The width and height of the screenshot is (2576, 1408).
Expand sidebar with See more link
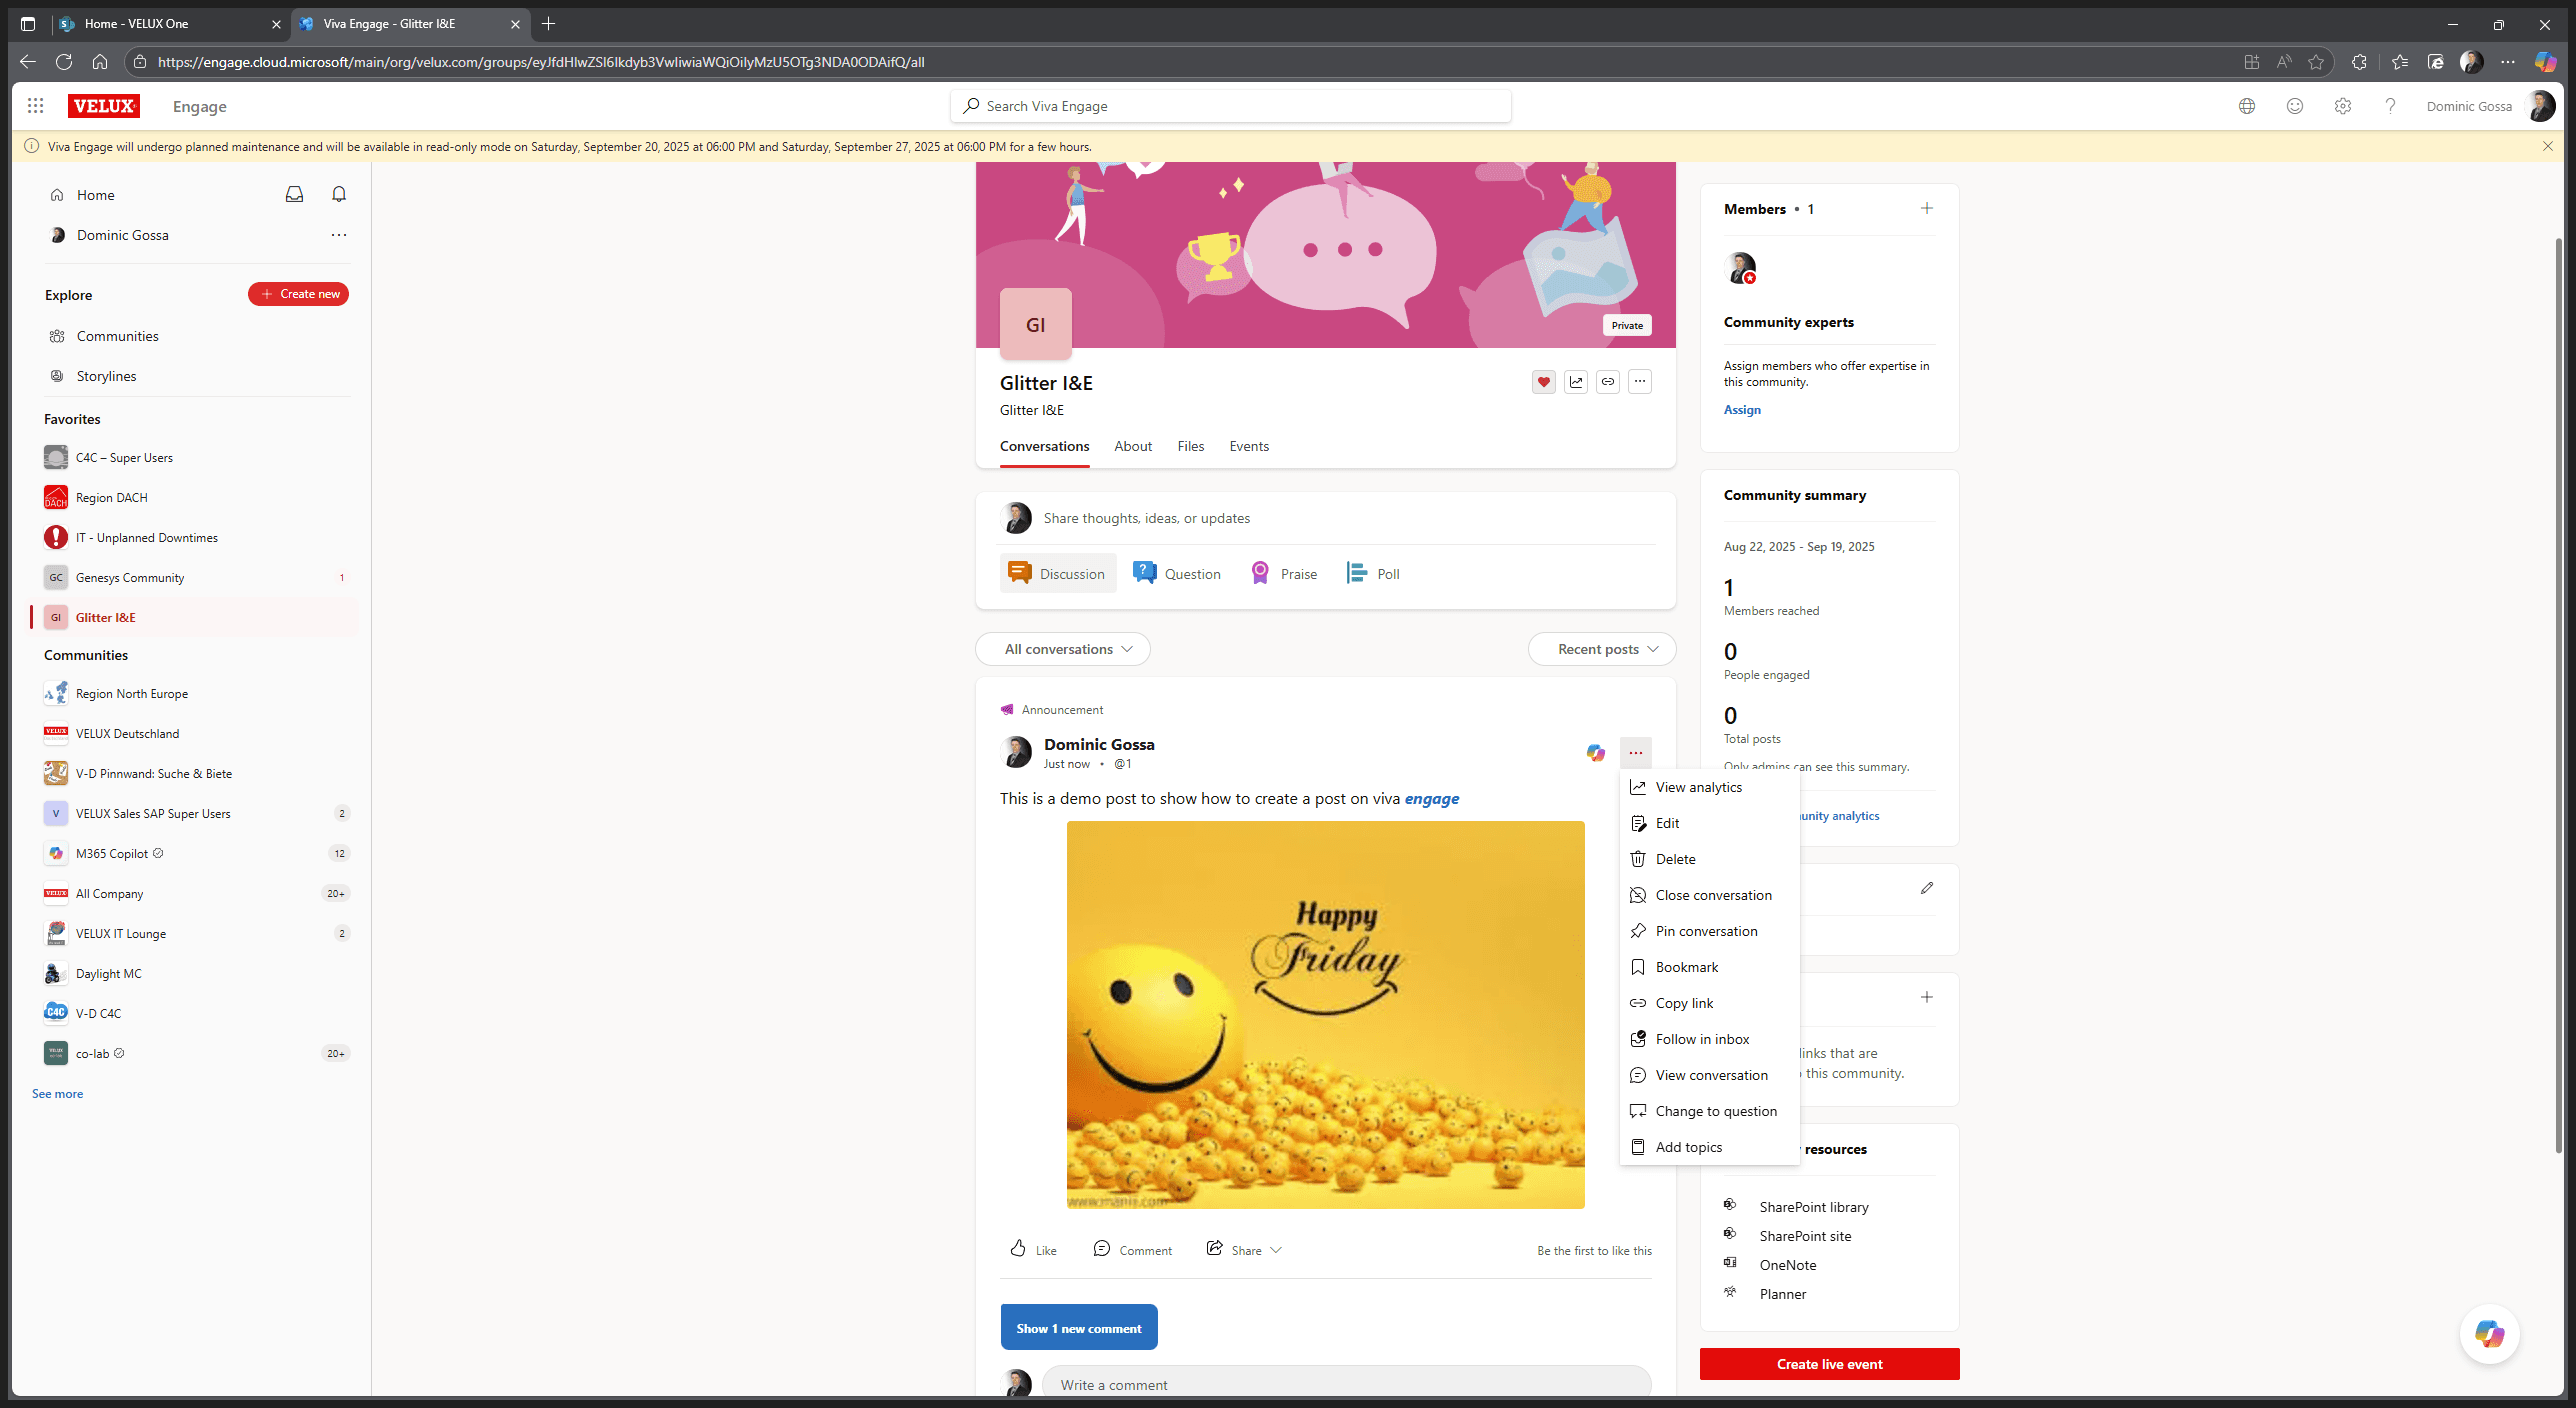tap(58, 1094)
